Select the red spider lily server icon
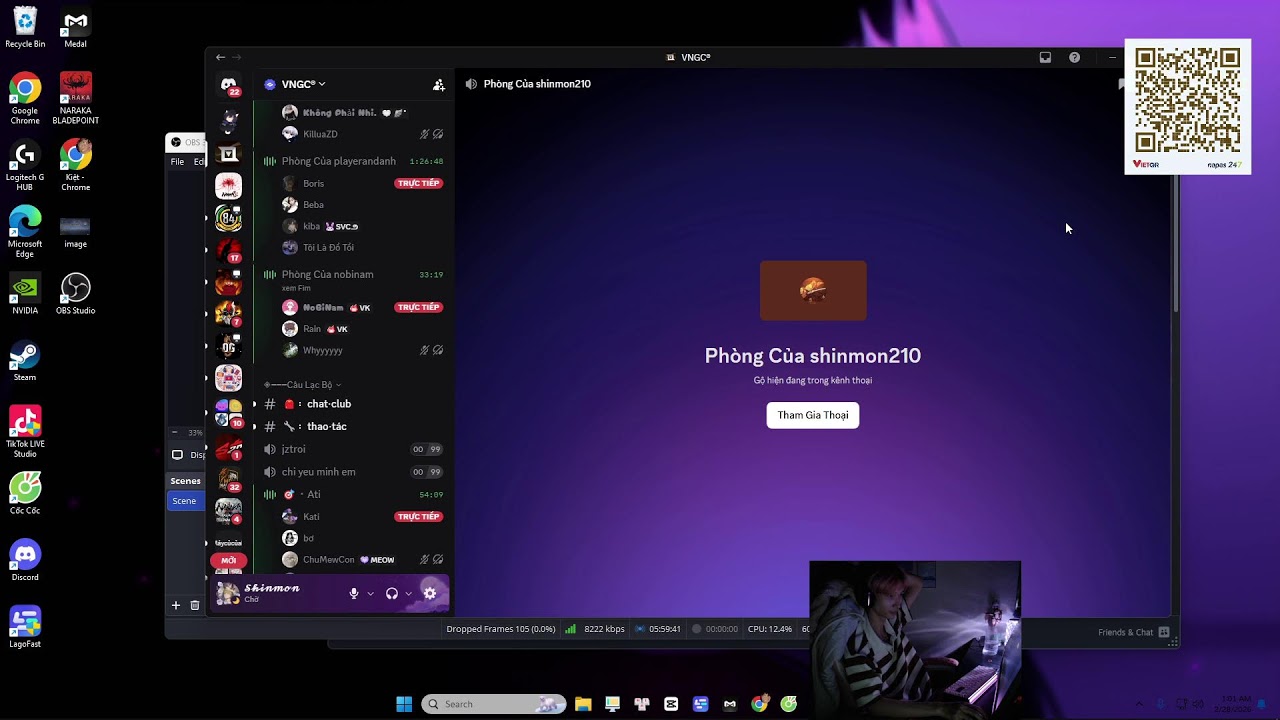This screenshot has height=720, width=1280. coord(228,185)
